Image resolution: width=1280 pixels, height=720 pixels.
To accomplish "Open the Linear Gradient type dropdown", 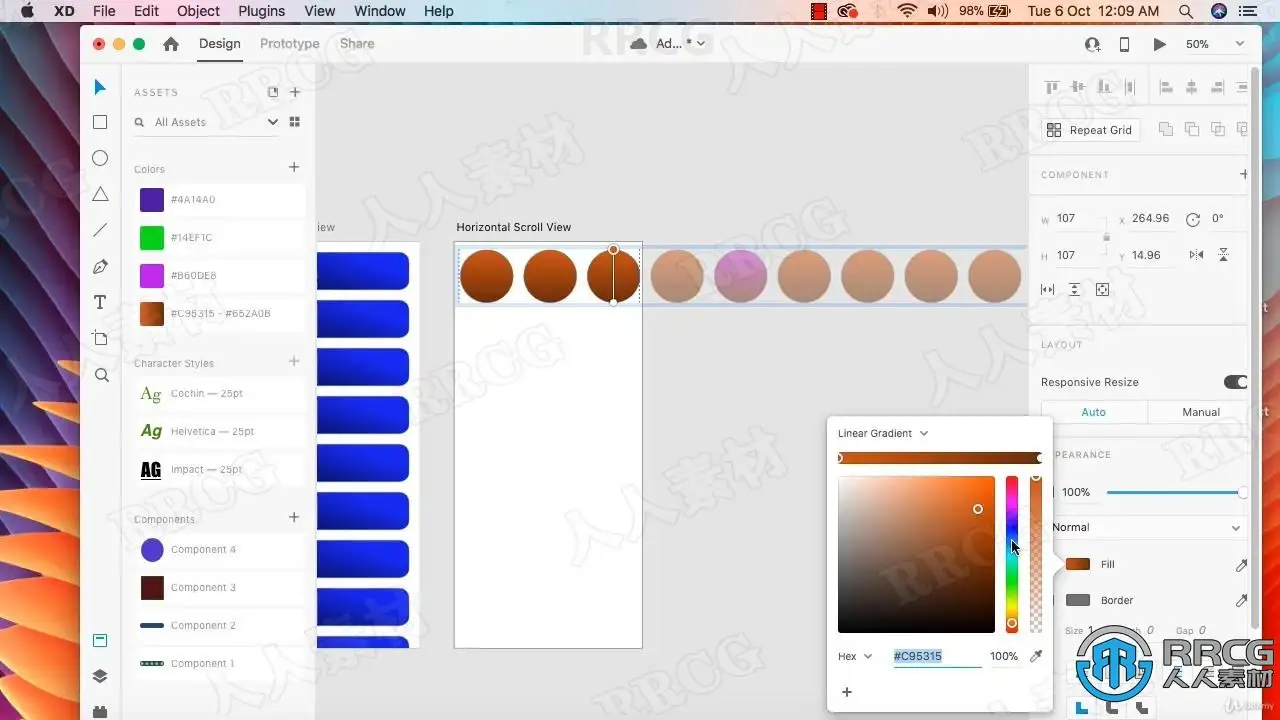I will [884, 433].
